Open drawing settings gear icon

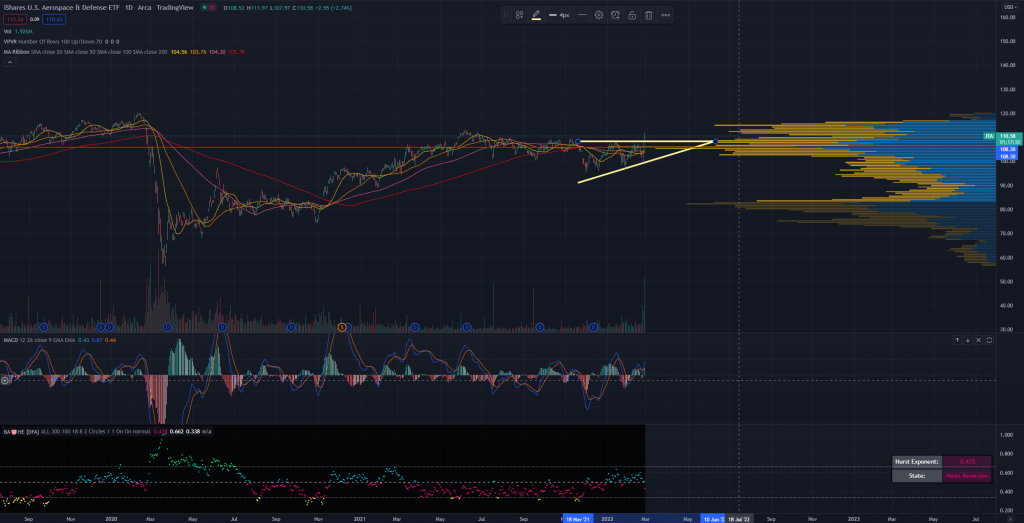[x=599, y=15]
